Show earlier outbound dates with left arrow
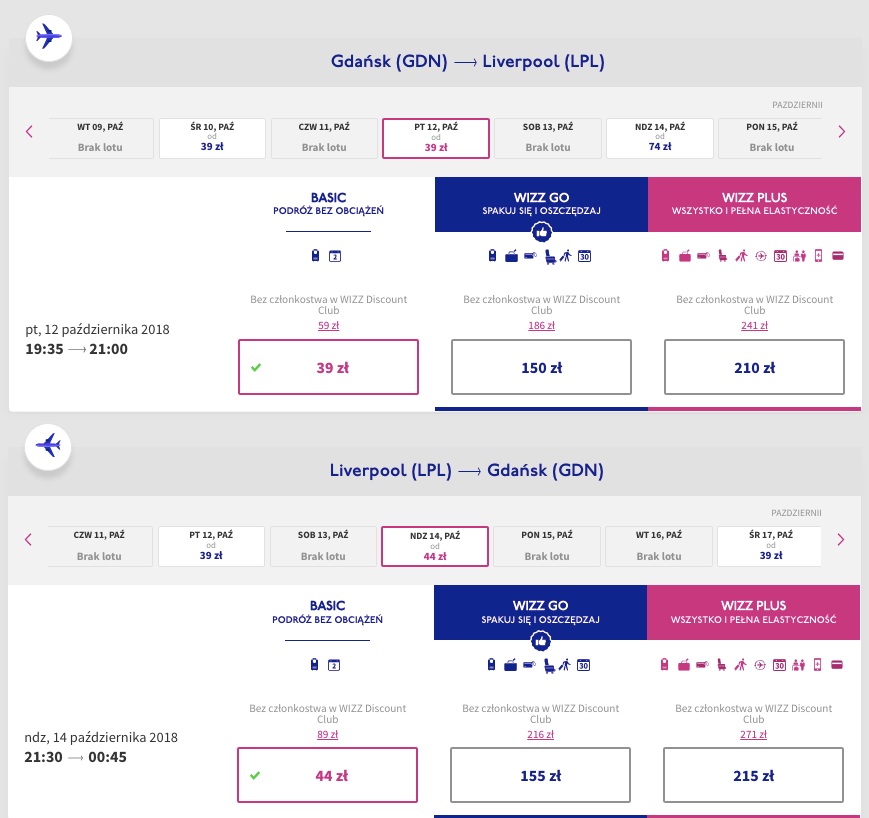The width and height of the screenshot is (869, 818). (x=29, y=131)
